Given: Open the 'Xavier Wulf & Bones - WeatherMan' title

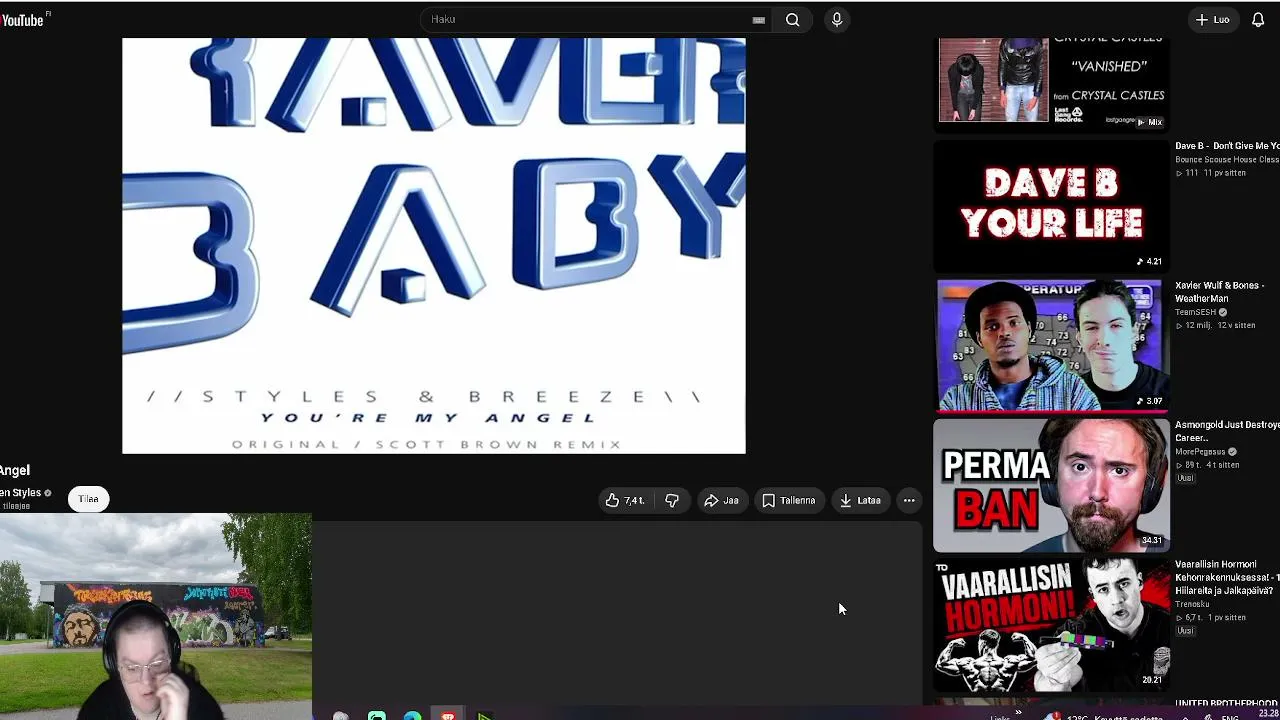Looking at the screenshot, I should [1219, 292].
